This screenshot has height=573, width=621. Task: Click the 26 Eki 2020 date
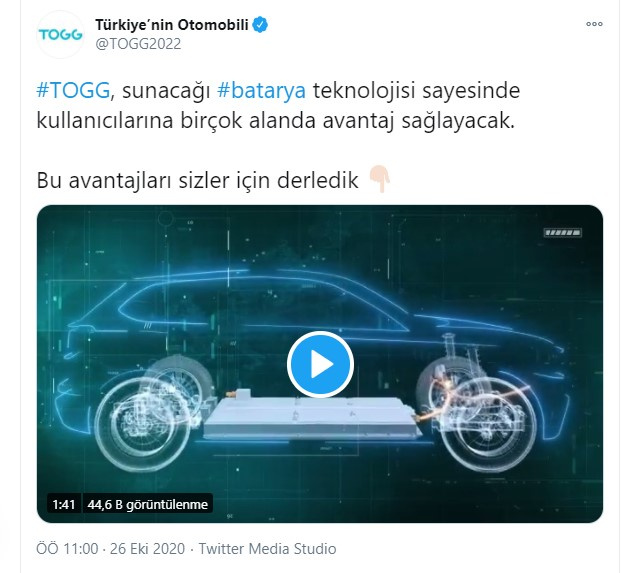(x=147, y=549)
